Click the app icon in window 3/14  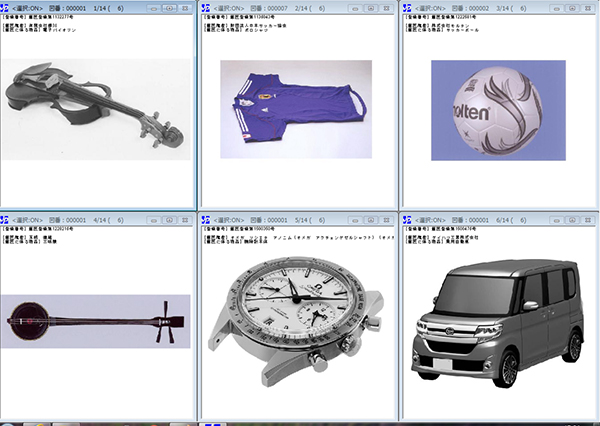pyautogui.click(x=407, y=8)
